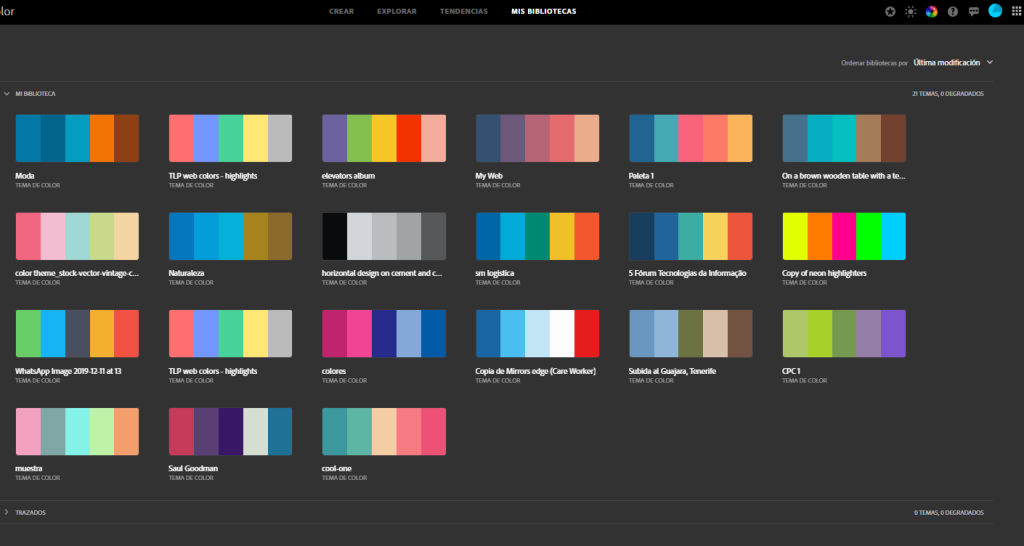Open the apps grid launcher icon

pyautogui.click(x=1016, y=11)
